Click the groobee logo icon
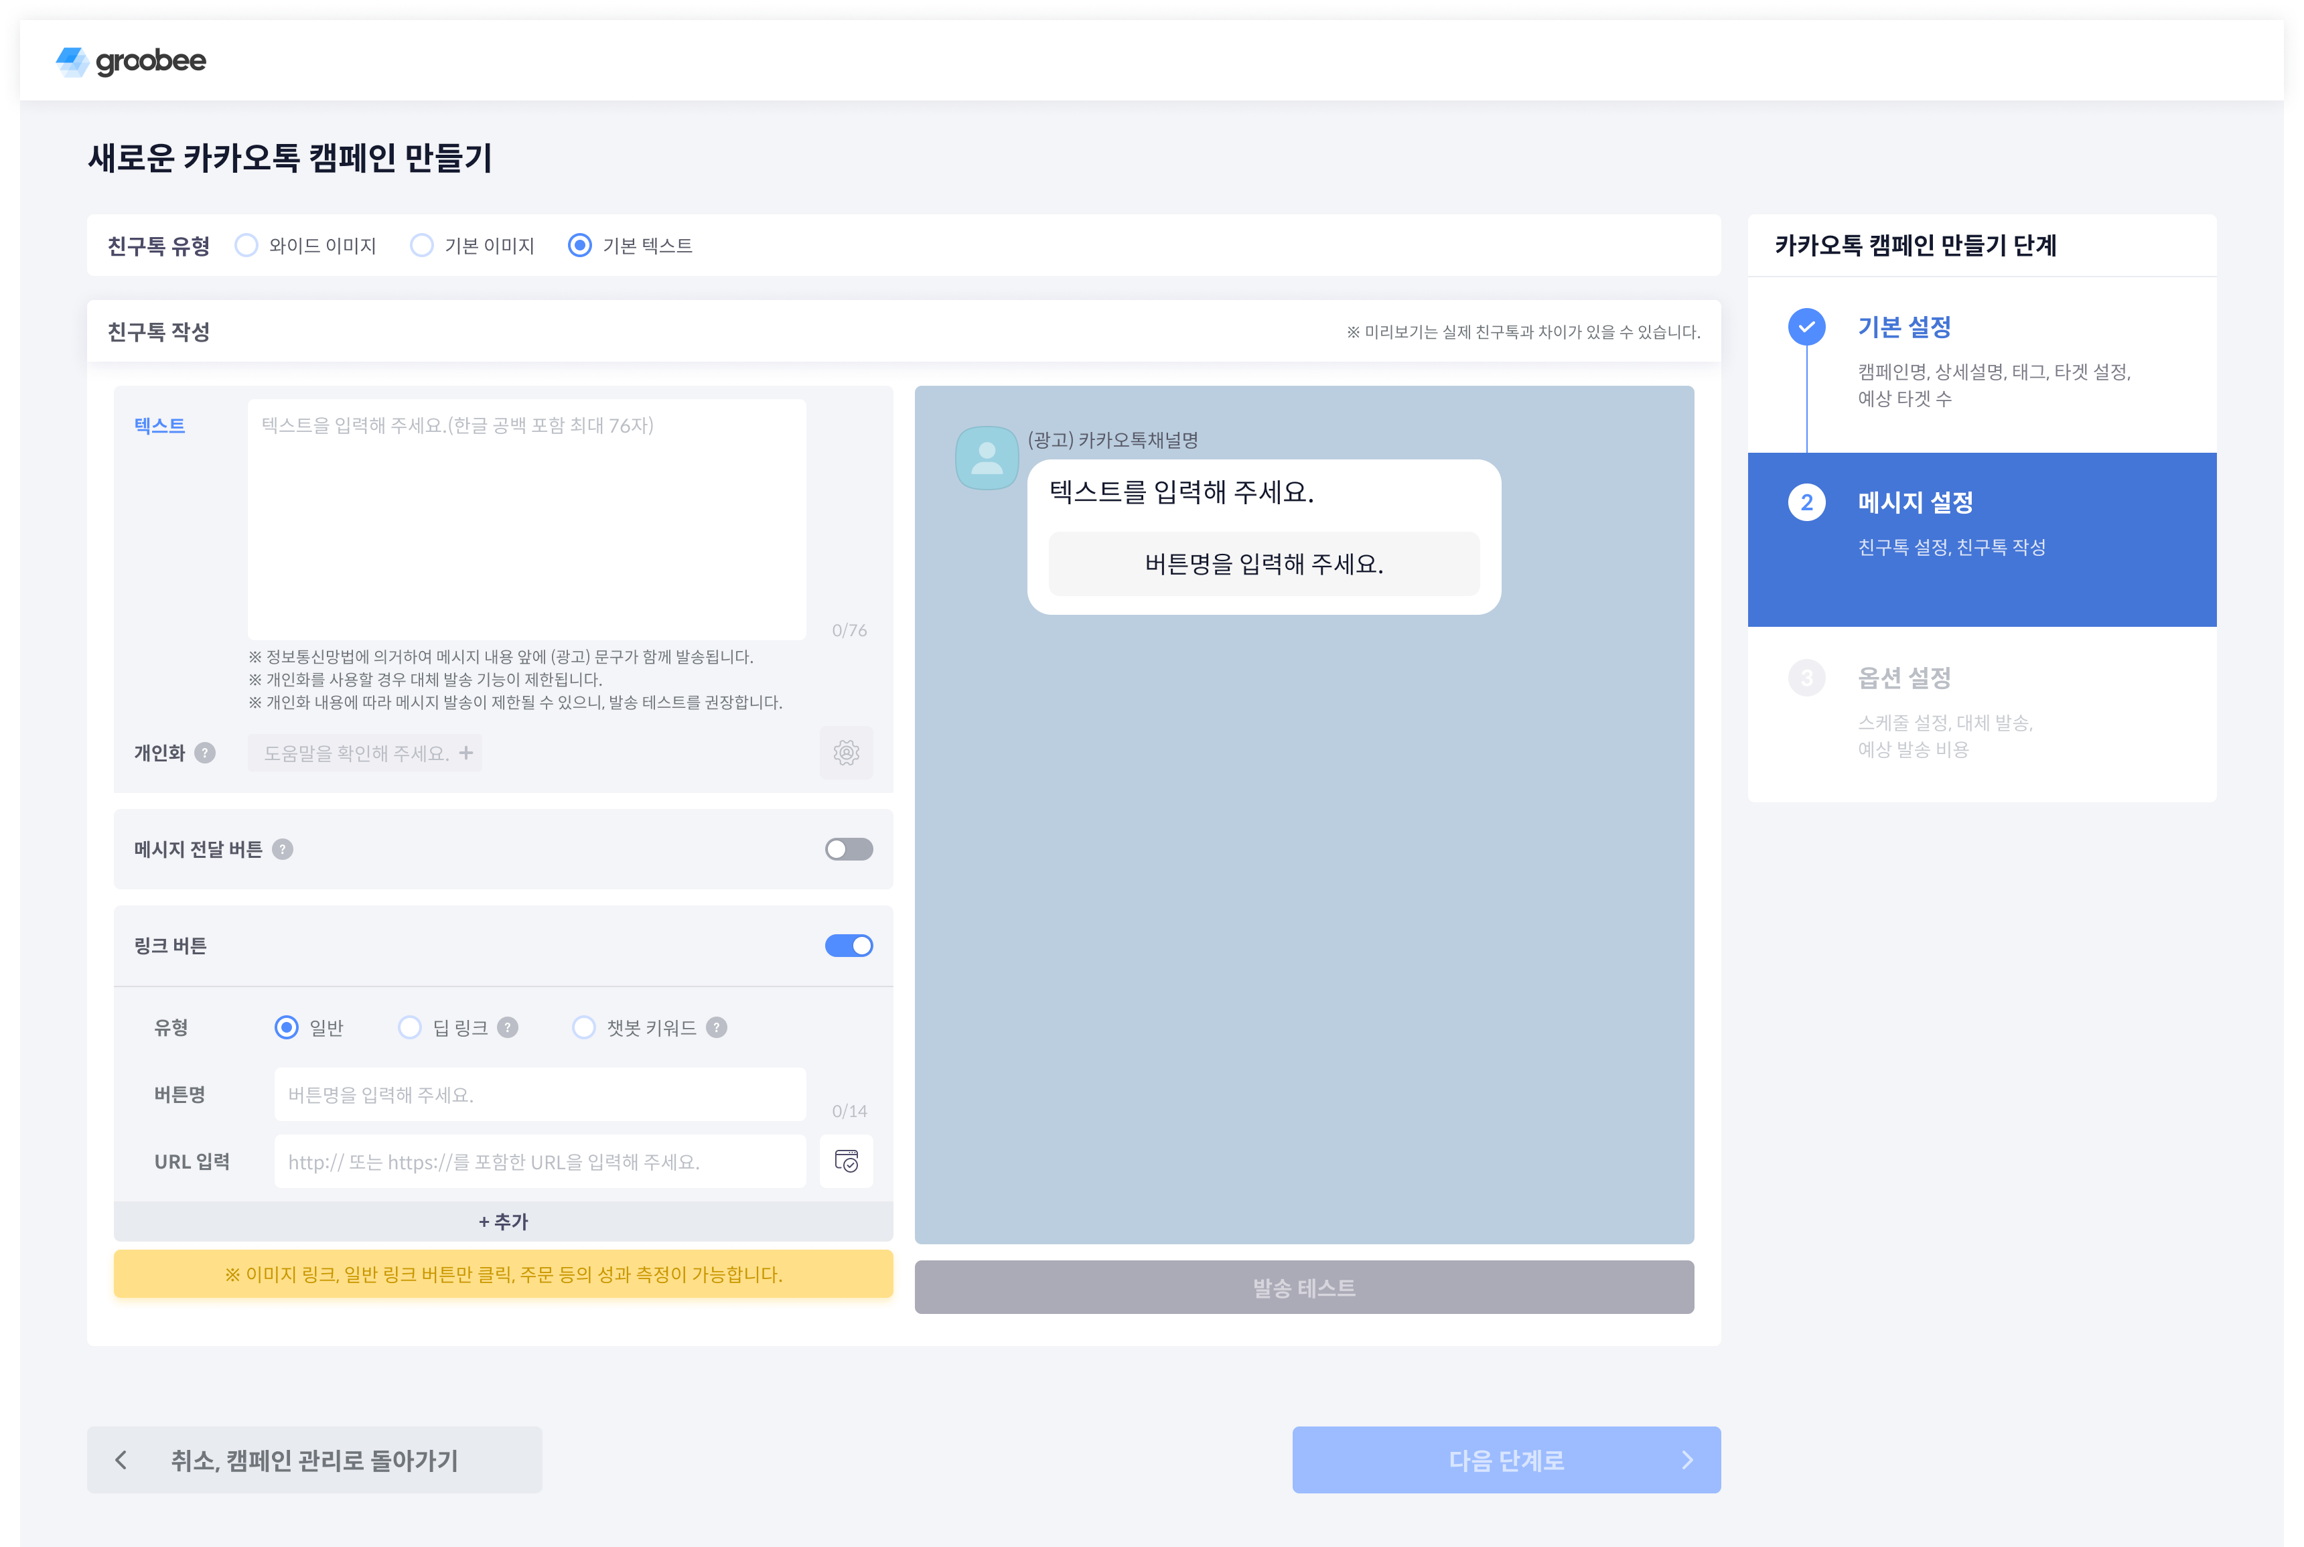 (x=72, y=61)
